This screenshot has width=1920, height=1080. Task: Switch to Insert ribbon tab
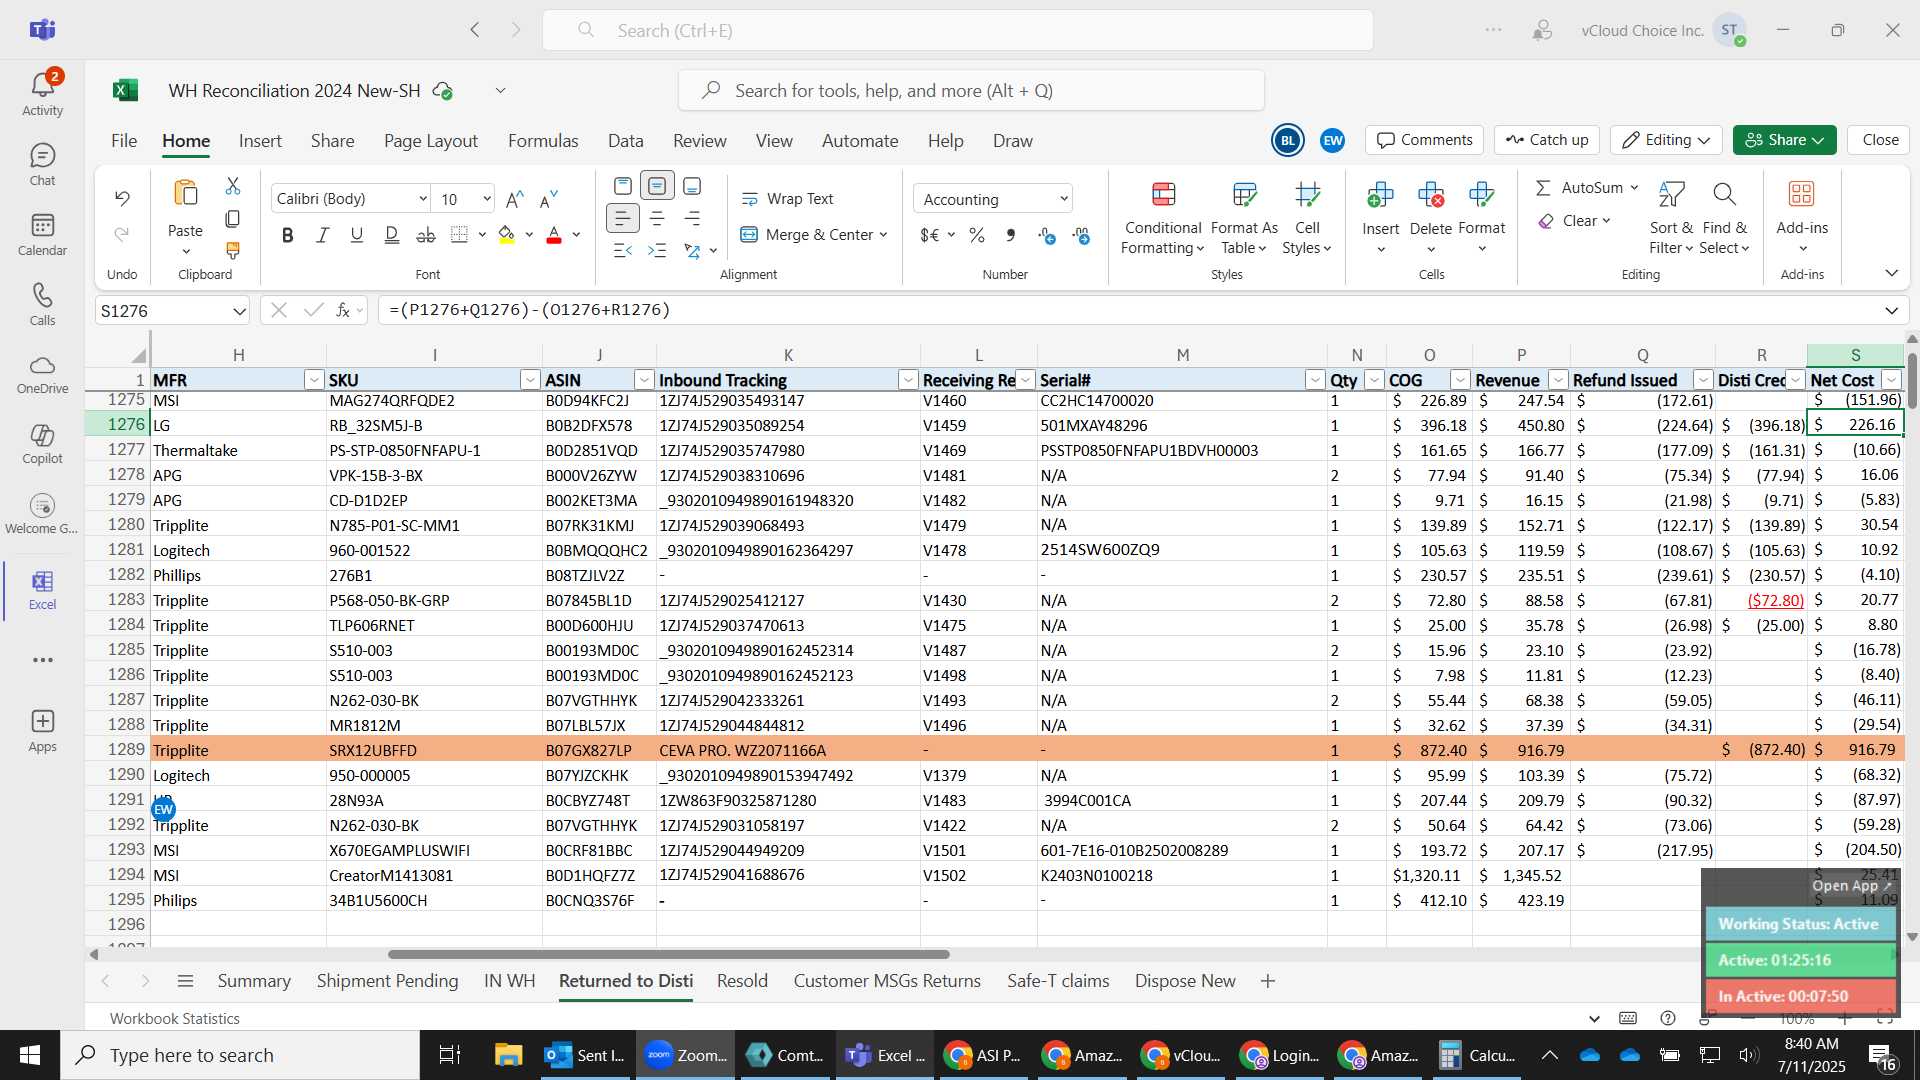click(260, 141)
